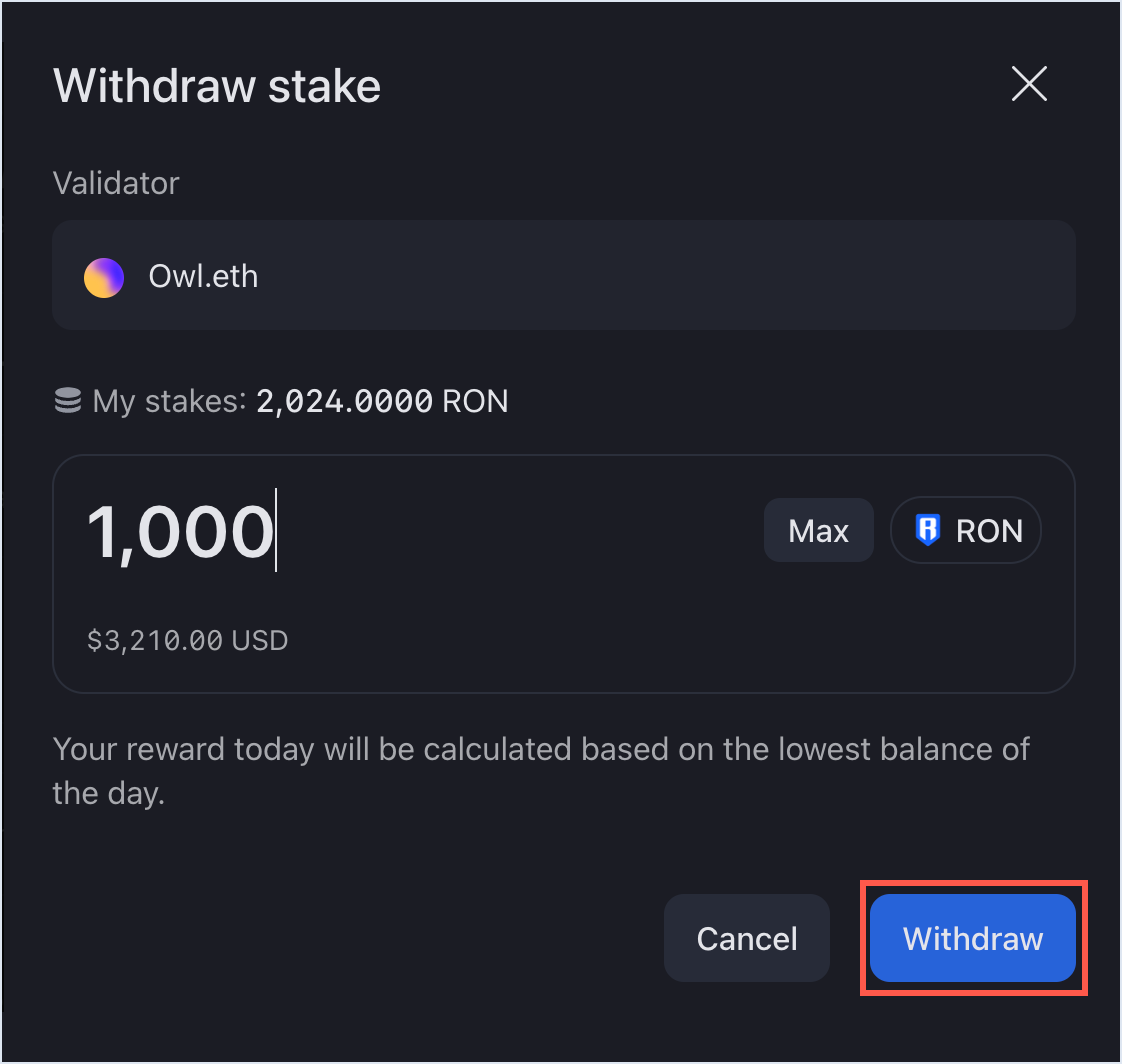Click the $3,210.00 USD conversion text

pos(187,640)
